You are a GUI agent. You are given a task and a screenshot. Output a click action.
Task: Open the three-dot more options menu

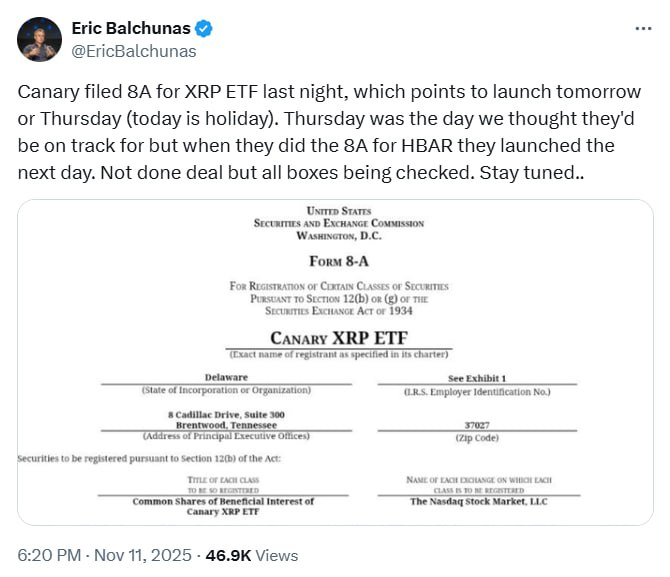(644, 28)
